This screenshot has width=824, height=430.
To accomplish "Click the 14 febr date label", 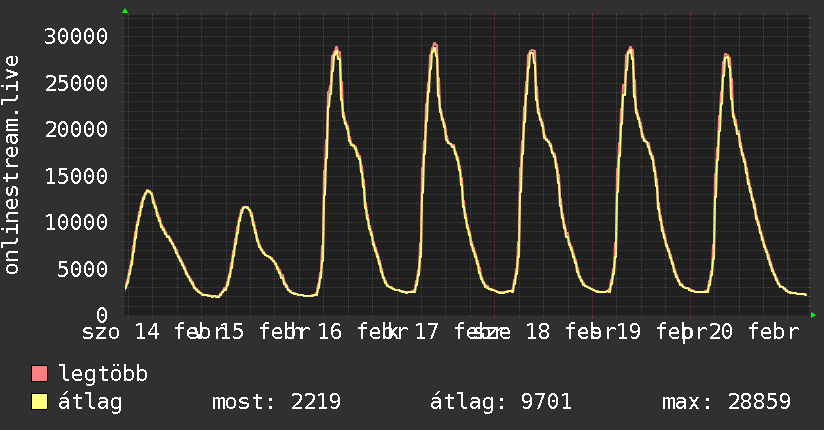I will click(178, 332).
